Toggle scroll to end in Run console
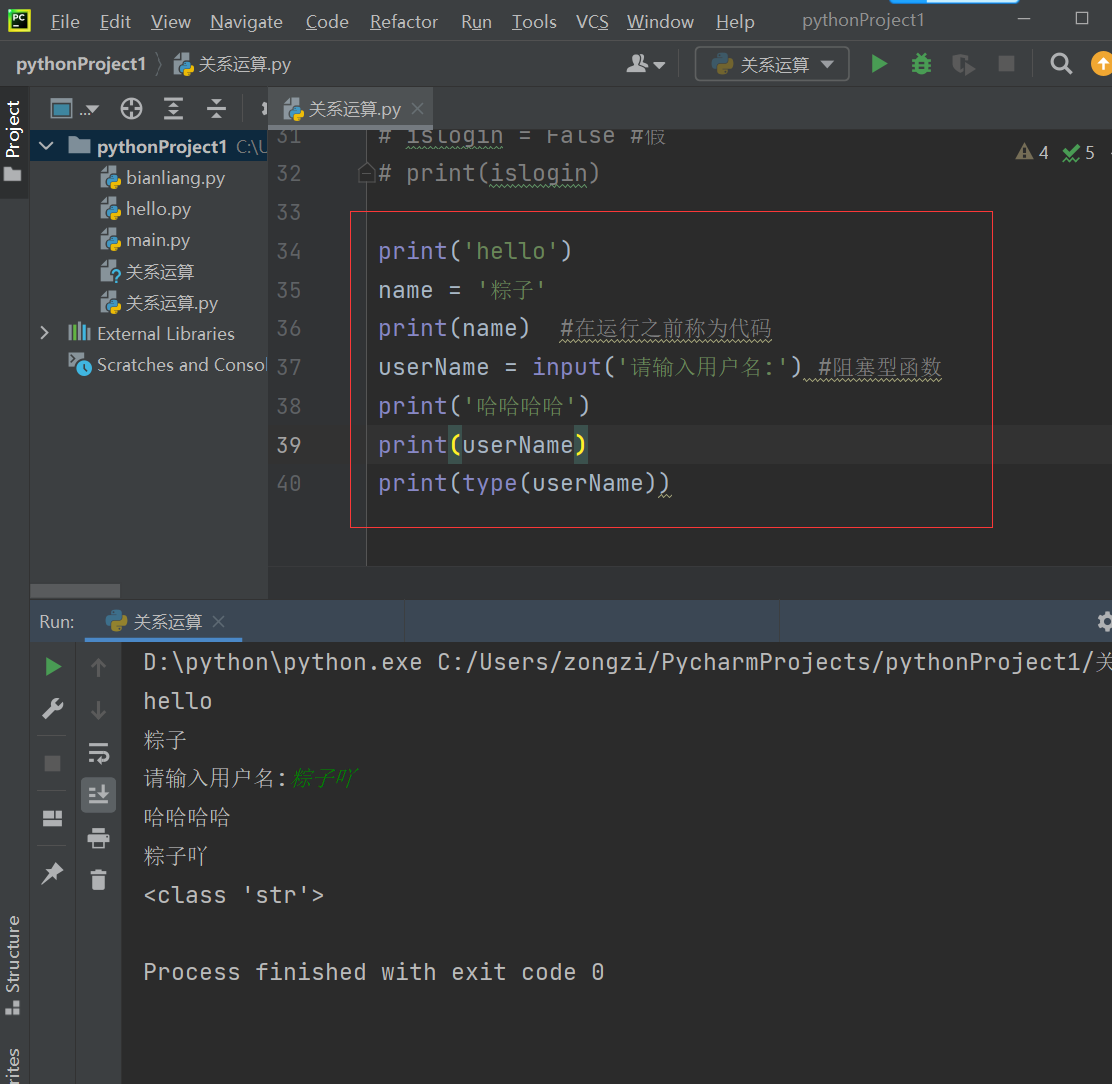The height and width of the screenshot is (1084, 1112). [98, 795]
